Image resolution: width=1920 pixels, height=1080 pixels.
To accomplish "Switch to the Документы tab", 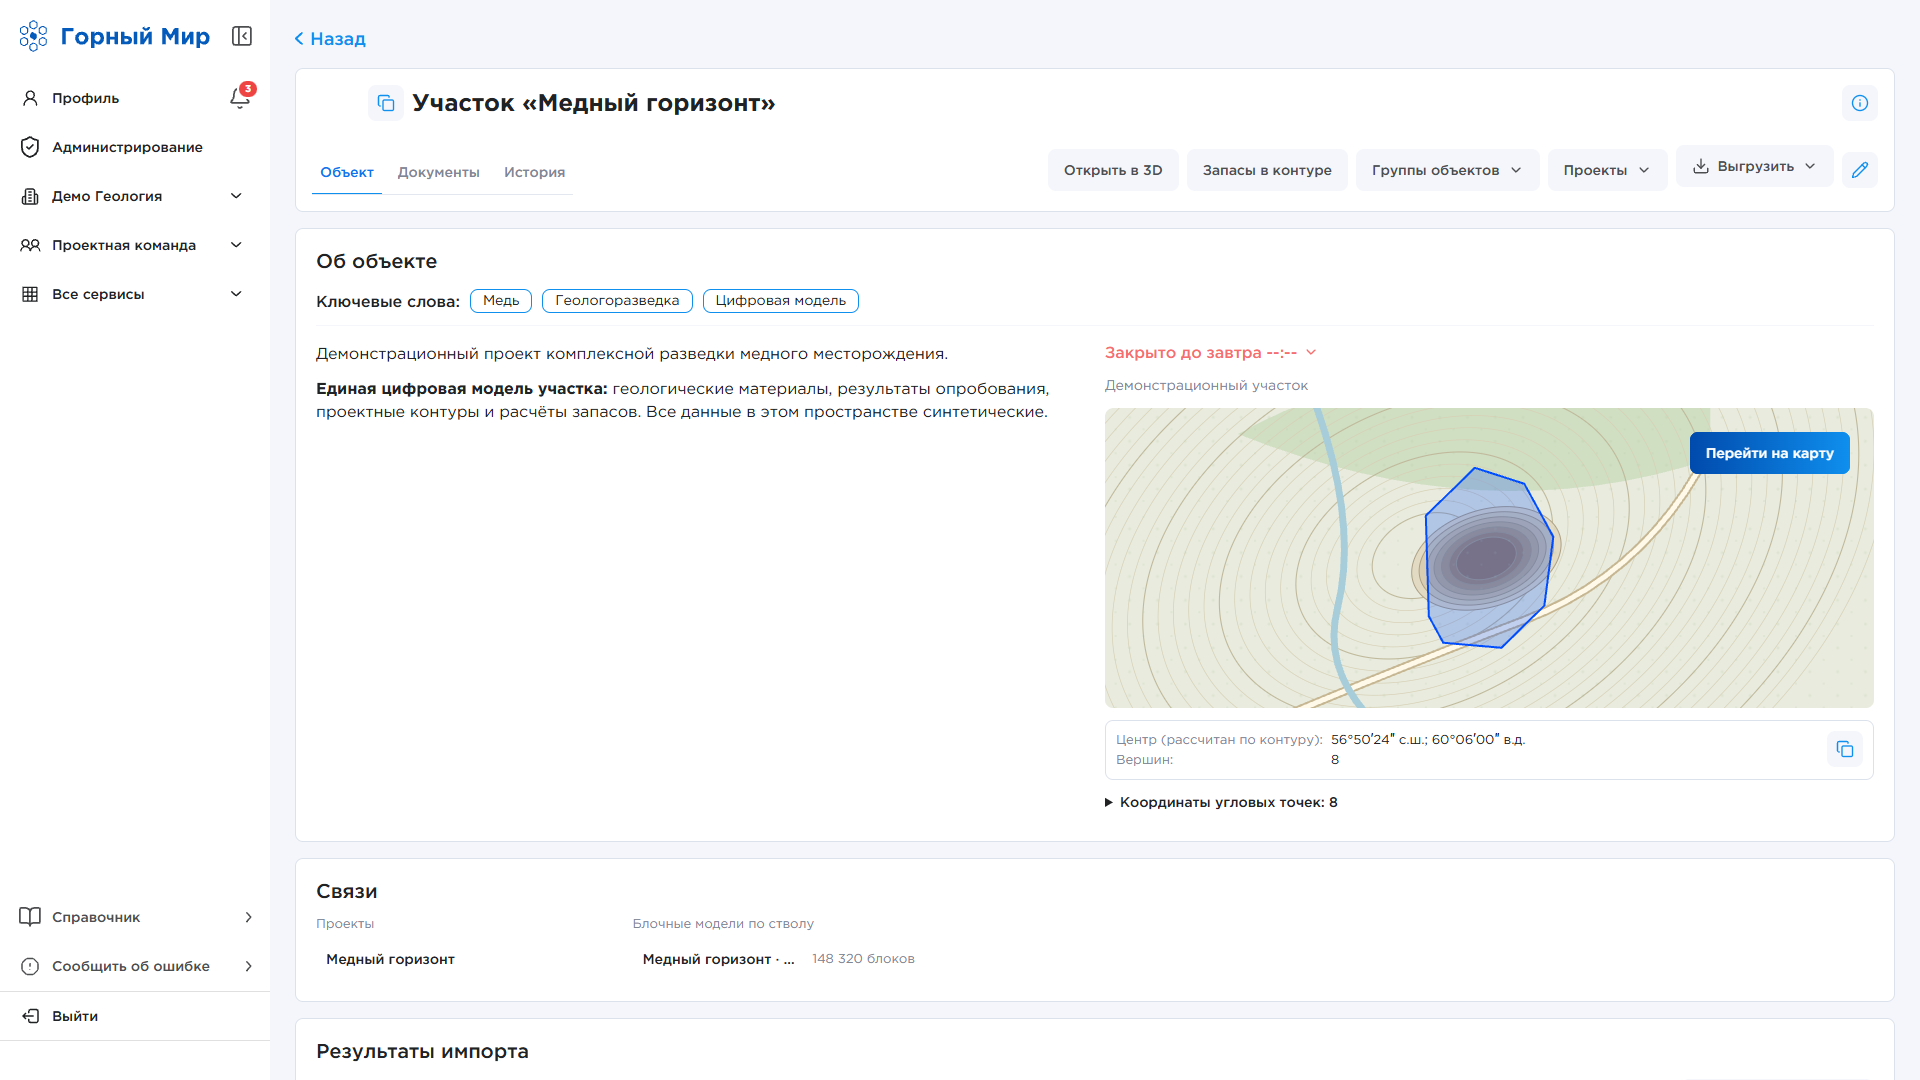I will 439,172.
